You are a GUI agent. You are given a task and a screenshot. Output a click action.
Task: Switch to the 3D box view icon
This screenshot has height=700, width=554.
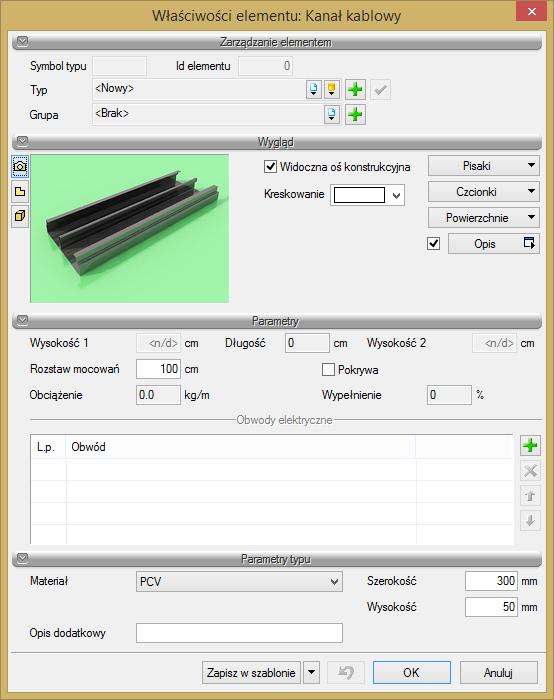coord(20,216)
